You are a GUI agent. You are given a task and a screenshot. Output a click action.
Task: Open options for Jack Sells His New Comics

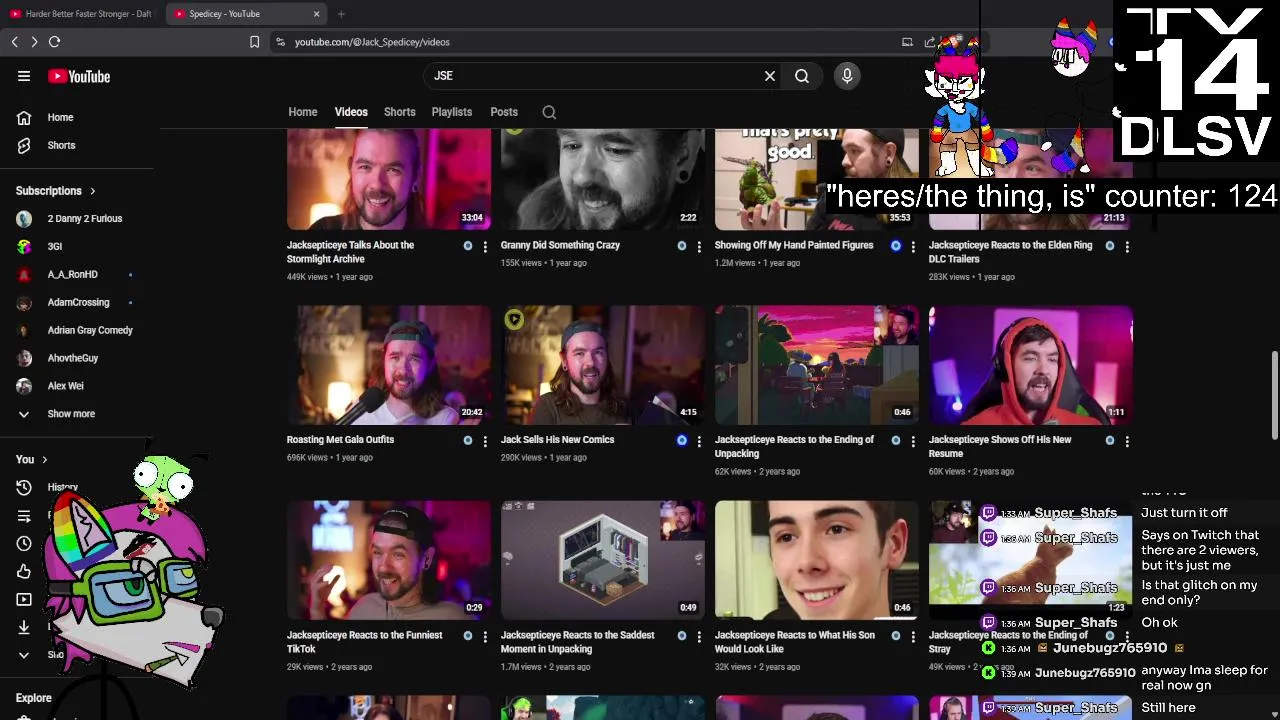click(699, 440)
